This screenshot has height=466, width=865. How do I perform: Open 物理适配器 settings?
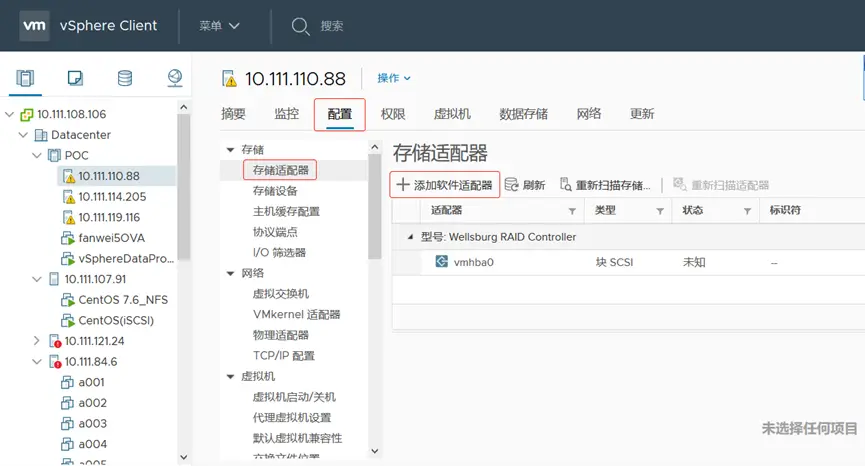pos(280,335)
